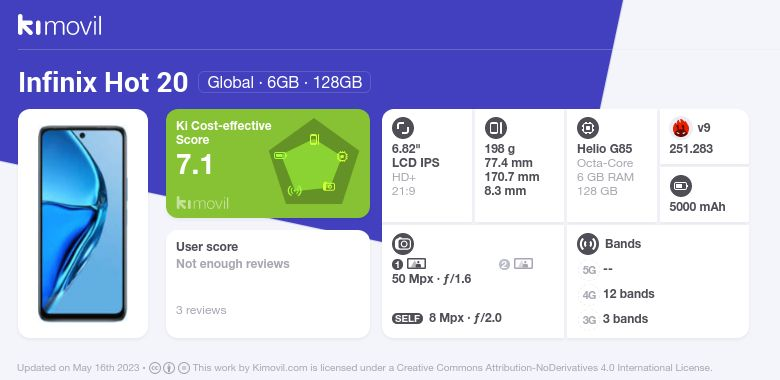Click the processor chip icon

coord(588,128)
